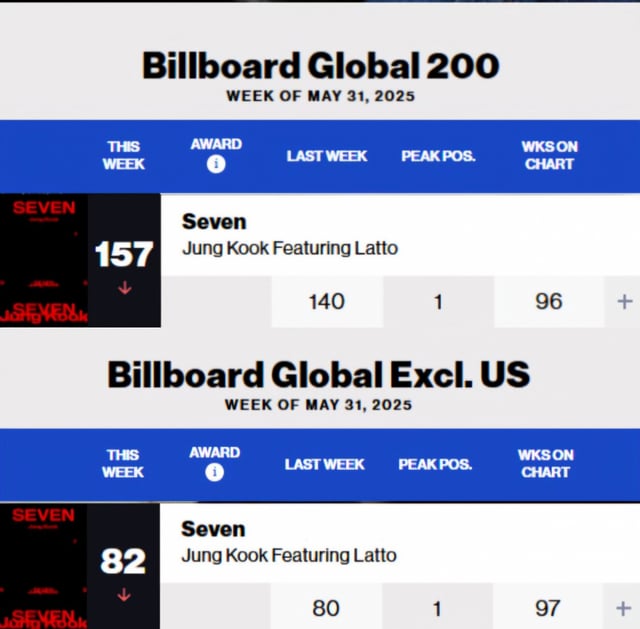This screenshot has width=640, height=629.
Task: Expand Seven entry details on Global 200 chart
Action: 624,302
